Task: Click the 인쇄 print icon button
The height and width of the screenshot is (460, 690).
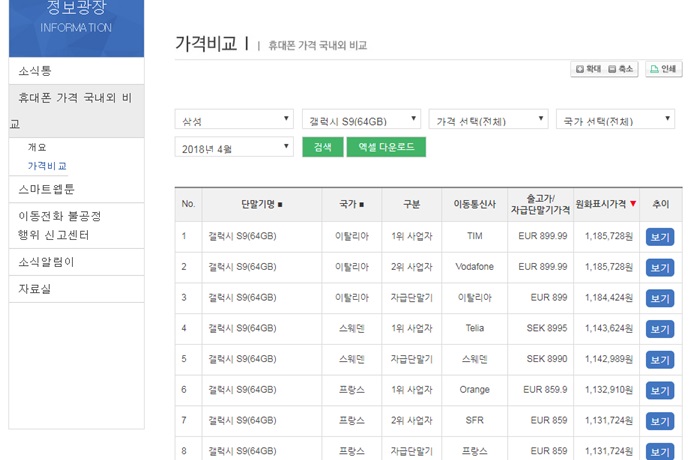Action: [x=663, y=69]
